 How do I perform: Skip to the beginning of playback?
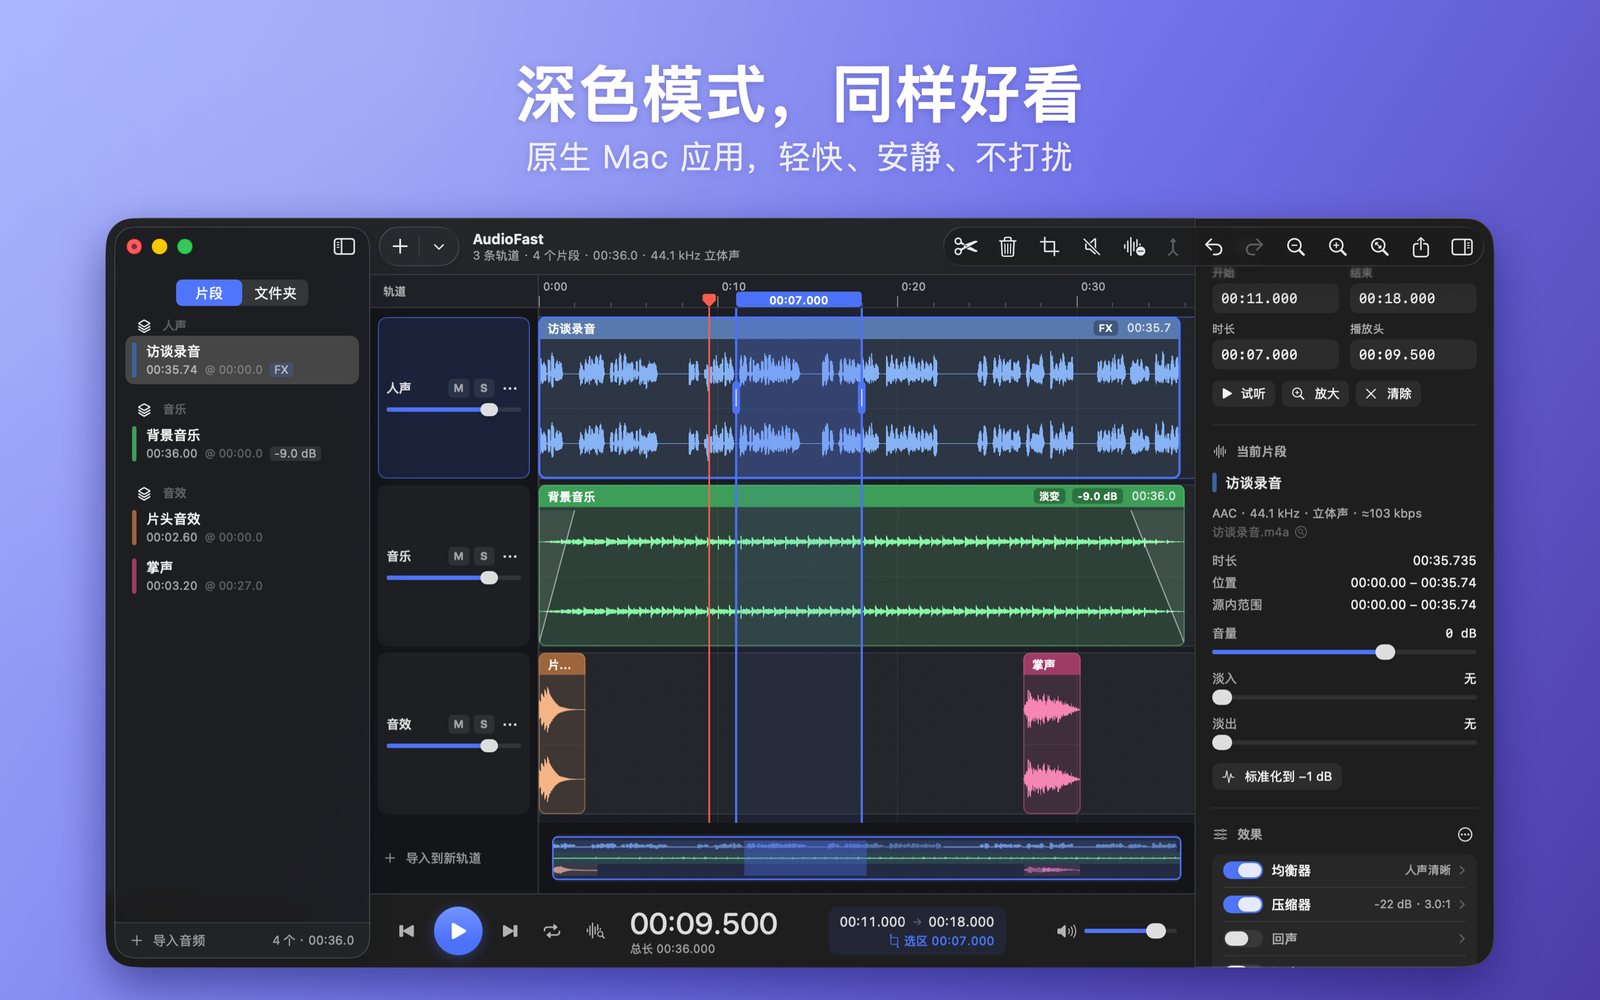[406, 931]
